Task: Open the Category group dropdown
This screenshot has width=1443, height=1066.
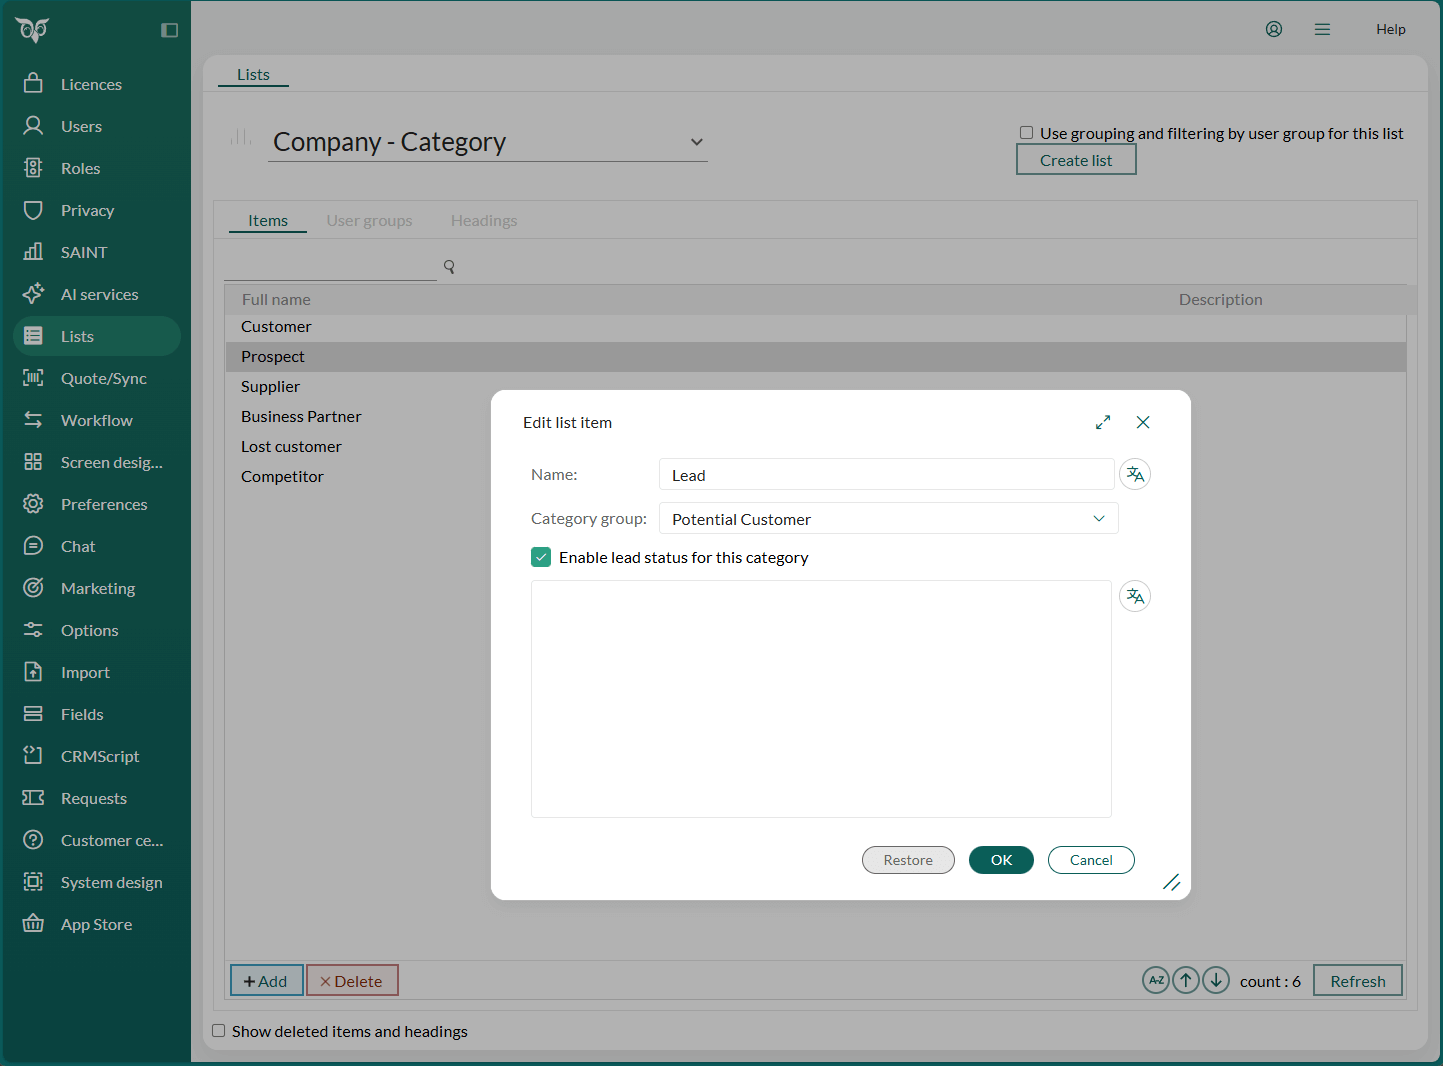Action: [1098, 518]
